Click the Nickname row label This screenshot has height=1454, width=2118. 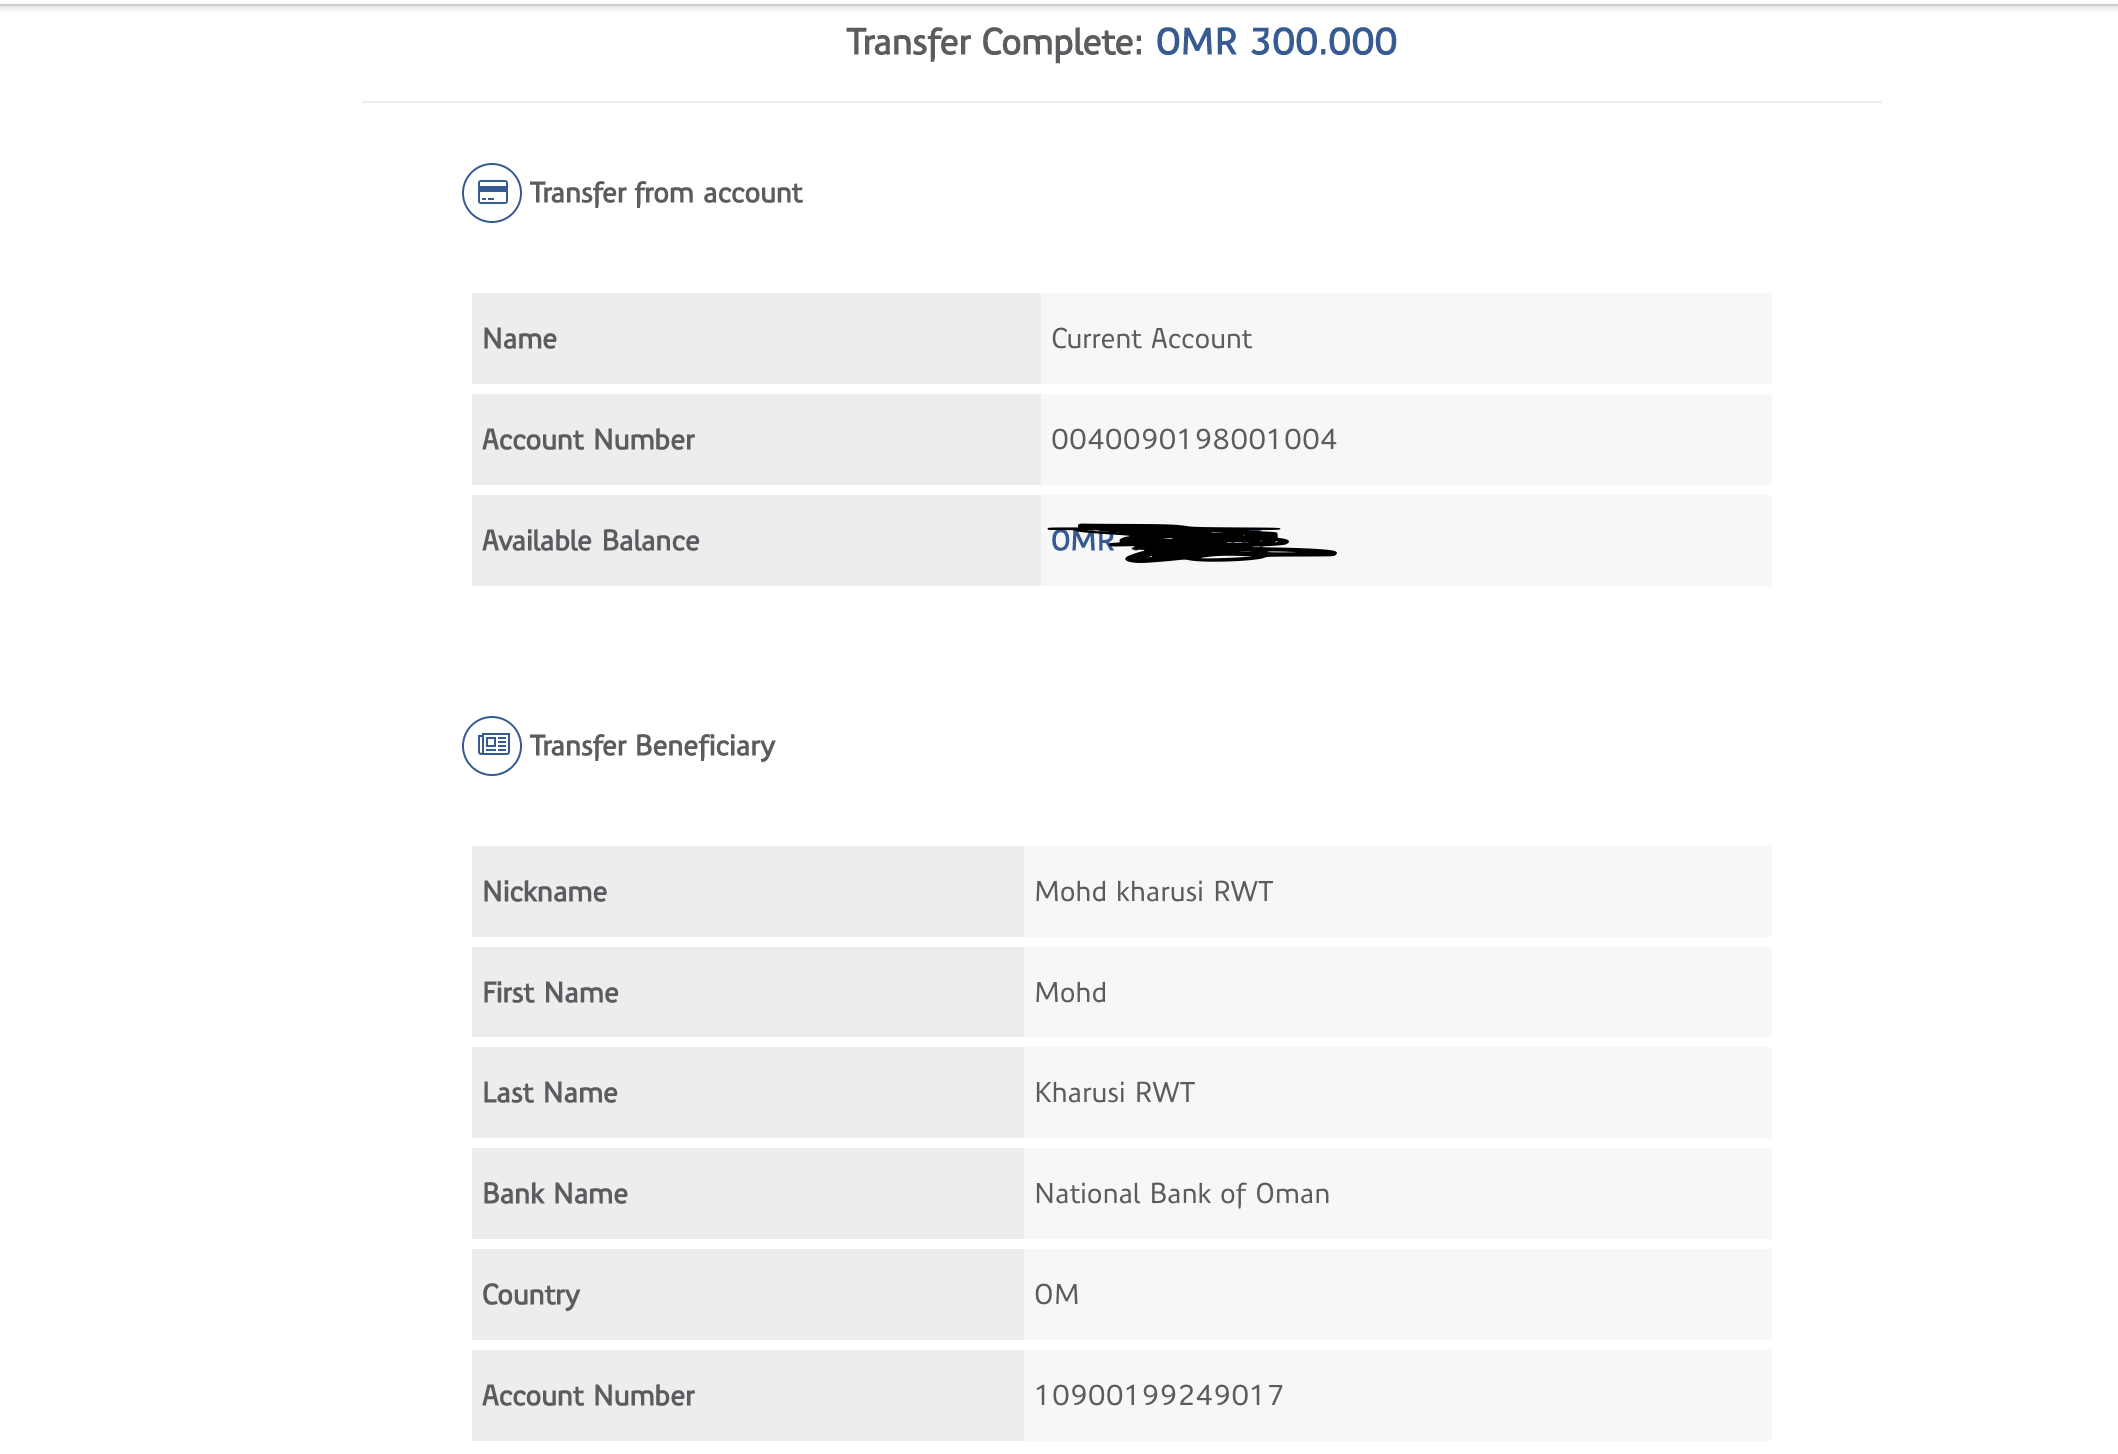(x=545, y=892)
